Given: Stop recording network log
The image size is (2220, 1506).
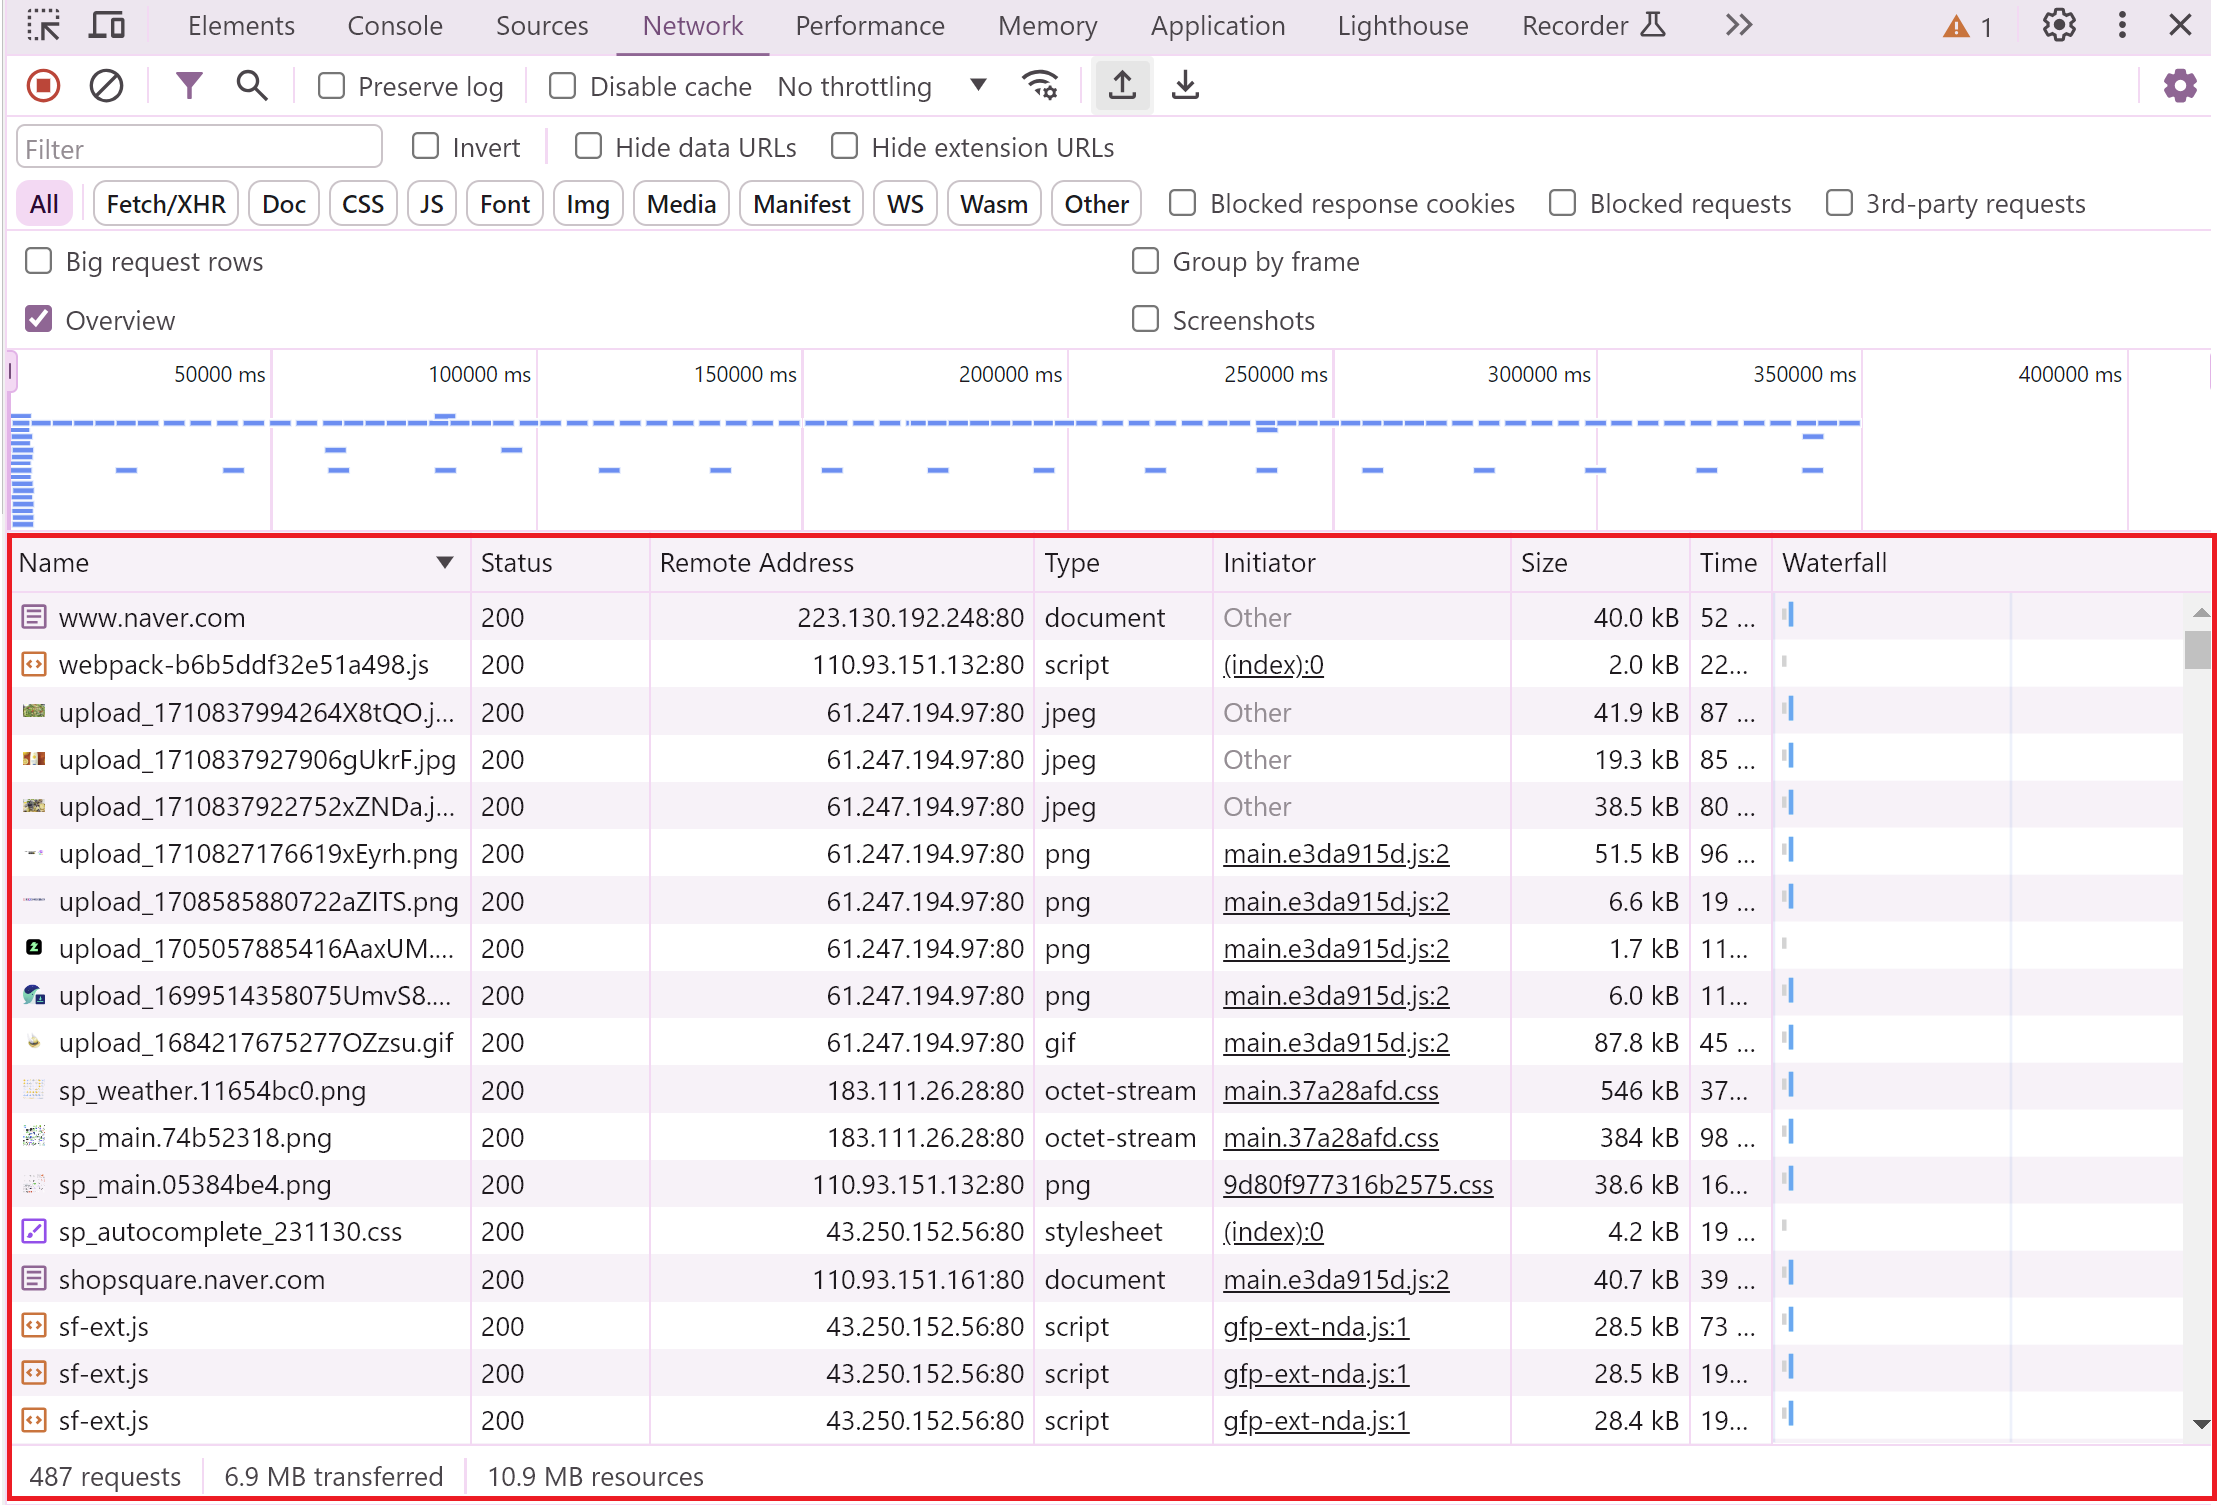Looking at the screenshot, I should (x=43, y=86).
